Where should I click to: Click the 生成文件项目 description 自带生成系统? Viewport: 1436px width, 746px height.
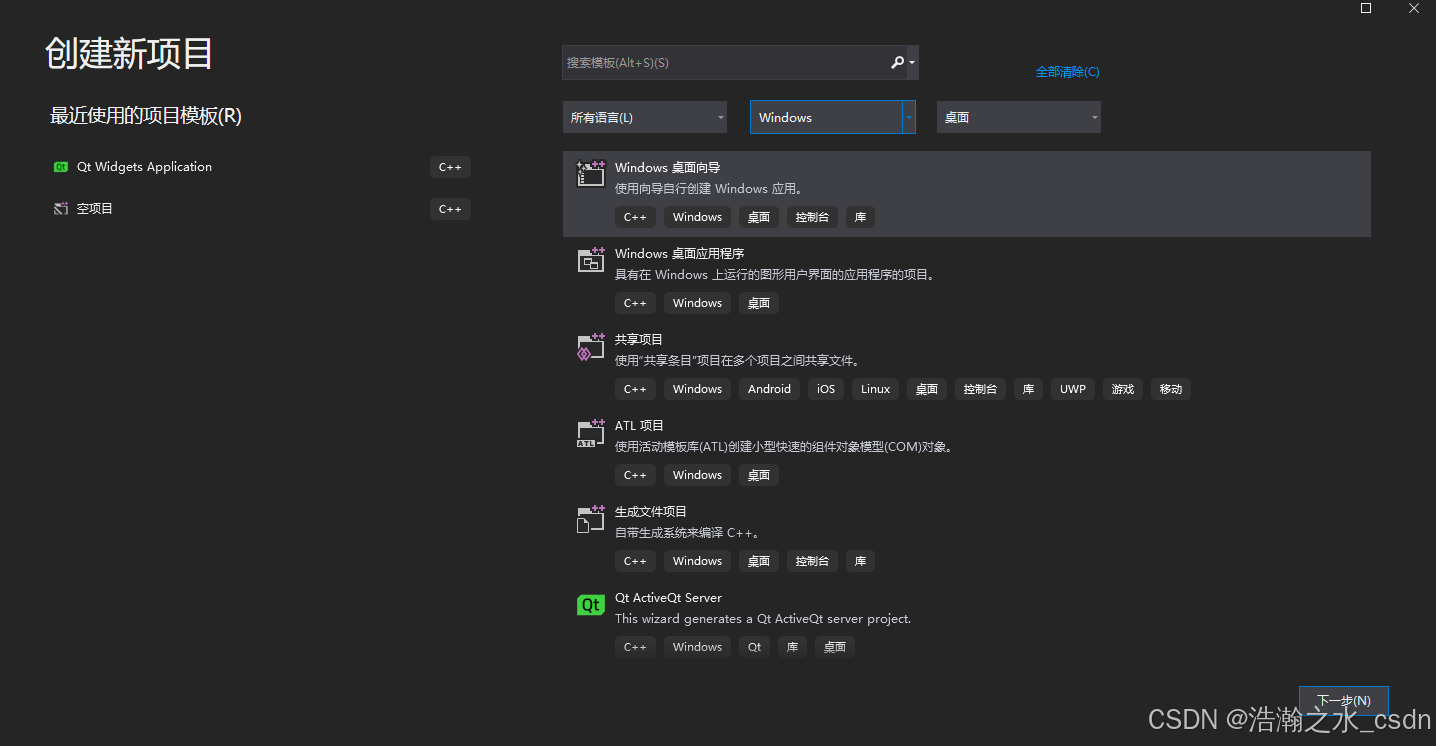coord(688,533)
